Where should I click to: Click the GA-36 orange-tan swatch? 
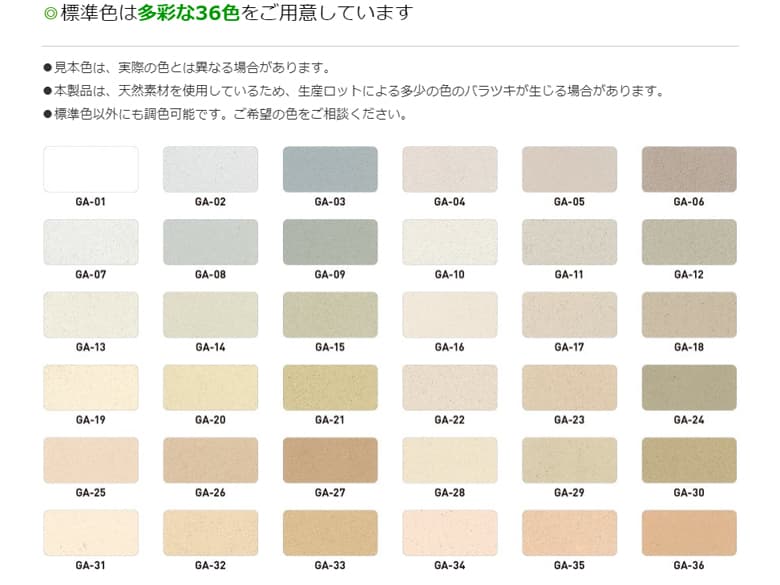[x=688, y=533]
